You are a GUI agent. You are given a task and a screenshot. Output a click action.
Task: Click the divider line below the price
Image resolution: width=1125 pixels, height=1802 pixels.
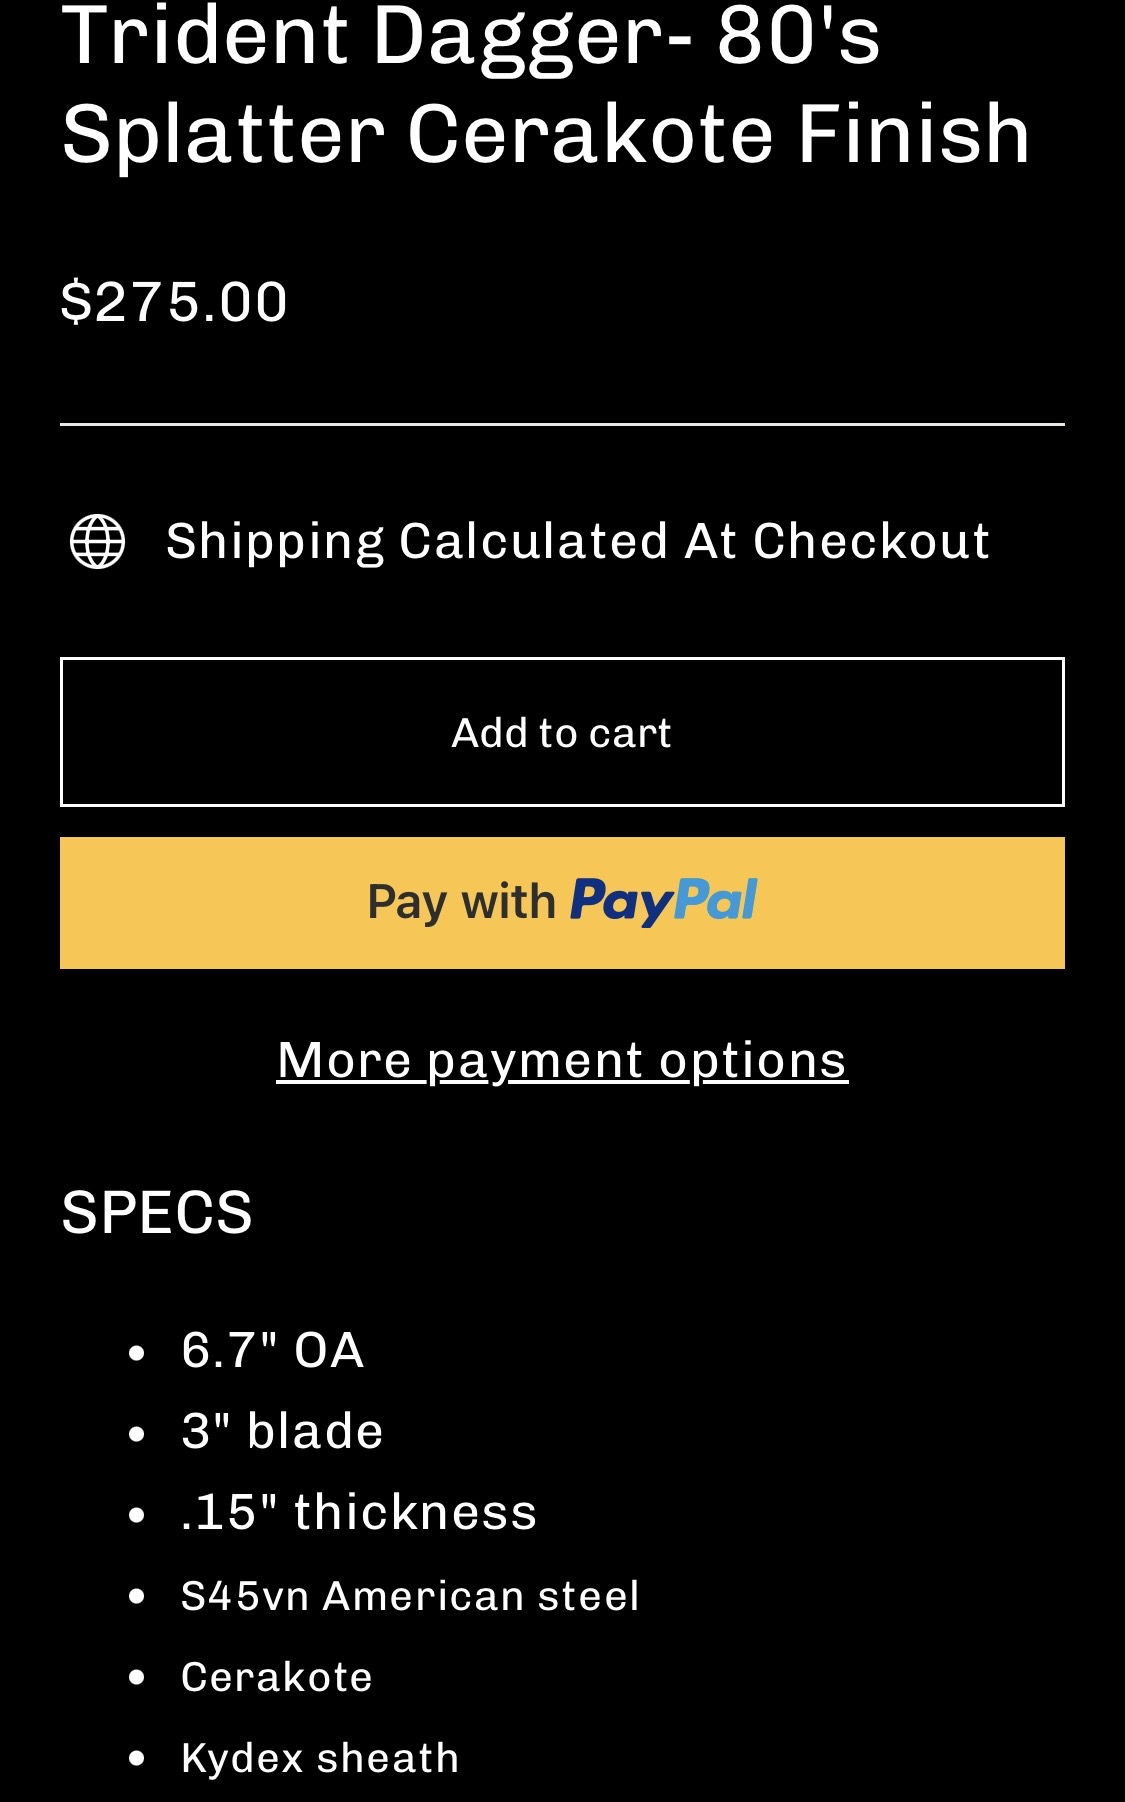tap(562, 425)
